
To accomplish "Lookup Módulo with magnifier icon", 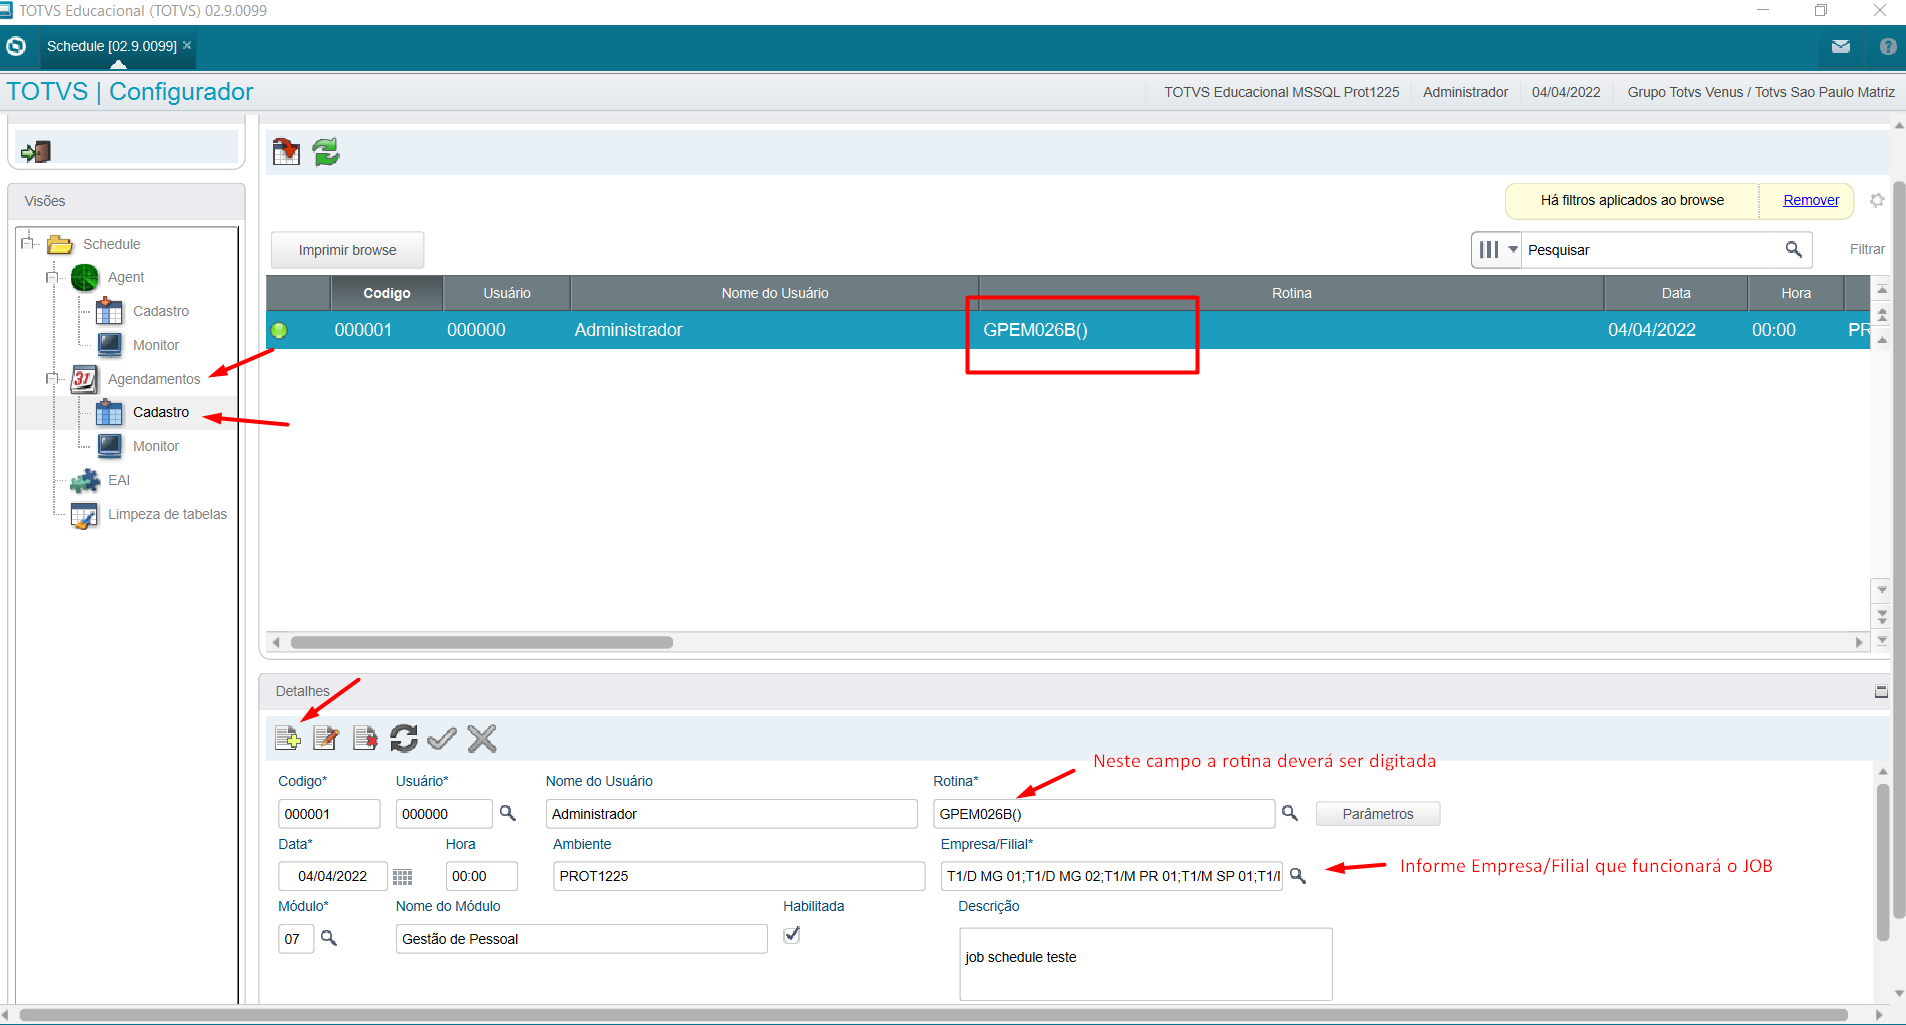I will tap(329, 938).
